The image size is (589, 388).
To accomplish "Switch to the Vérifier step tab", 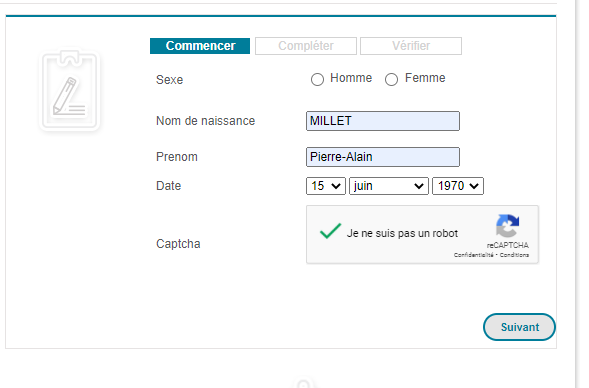I will (x=411, y=46).
